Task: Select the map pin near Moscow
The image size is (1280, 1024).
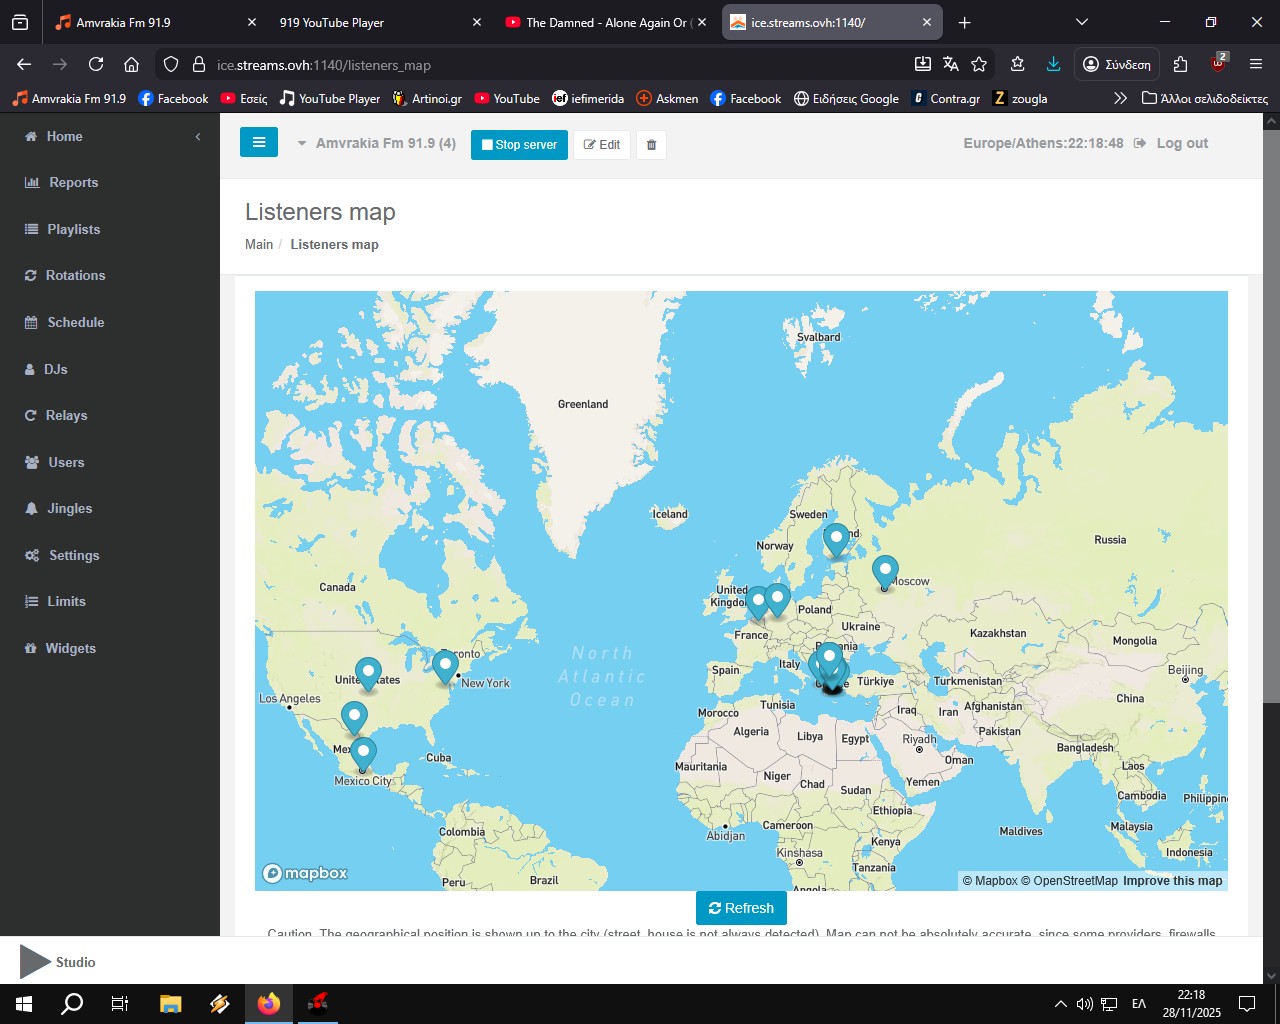Action: [884, 571]
